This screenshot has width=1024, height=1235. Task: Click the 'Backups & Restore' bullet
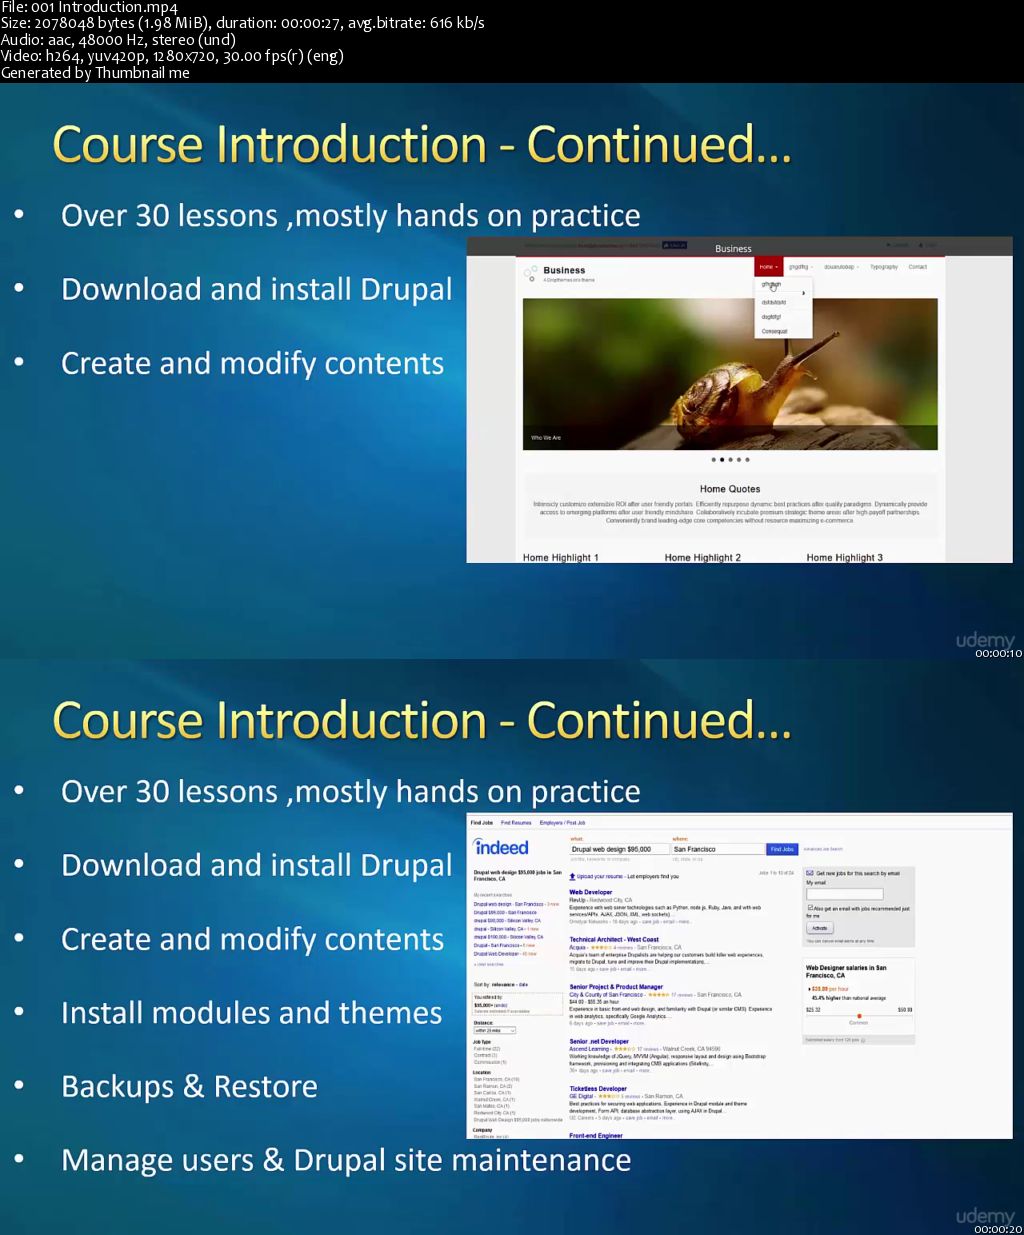point(189,1086)
